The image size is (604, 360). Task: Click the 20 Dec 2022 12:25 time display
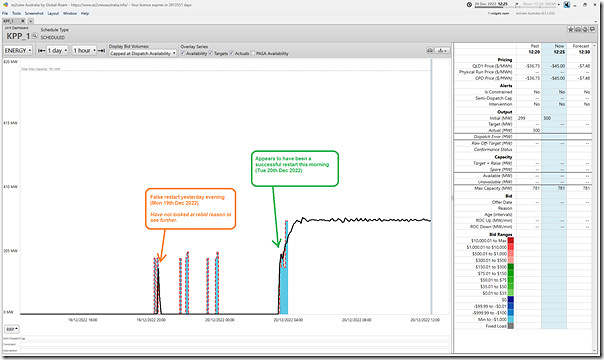pyautogui.click(x=491, y=4)
